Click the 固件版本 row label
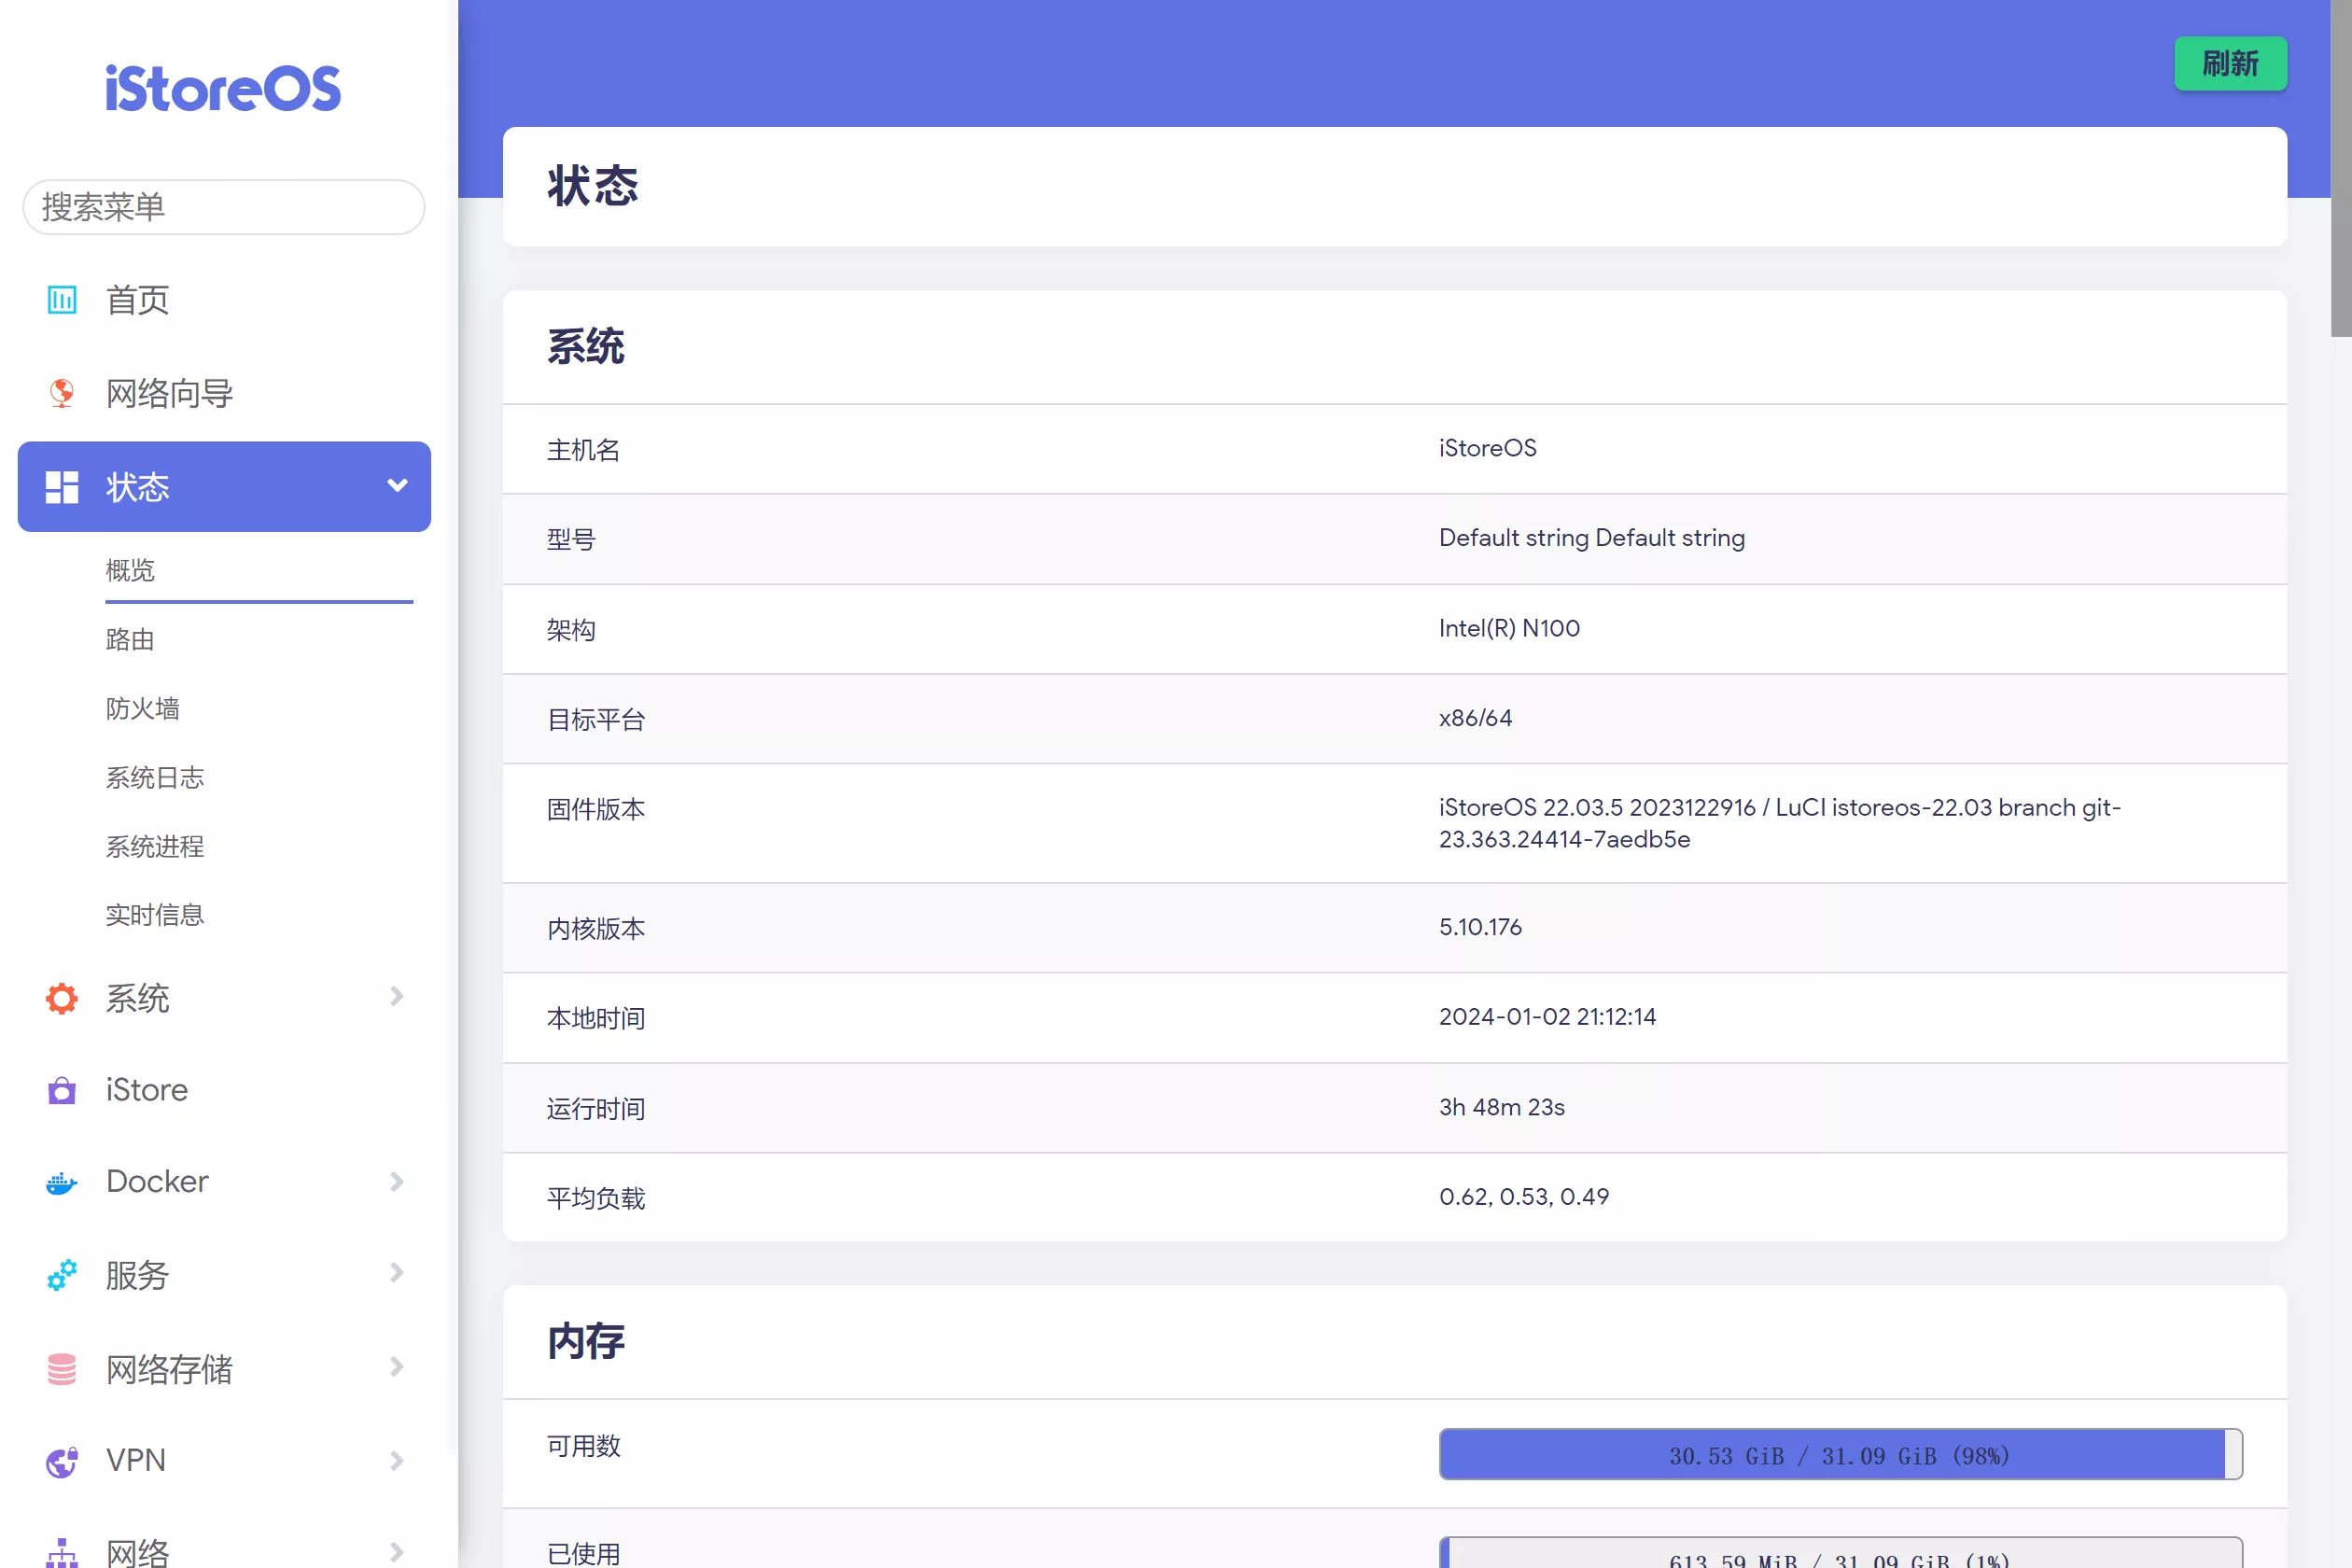Viewport: 2352px width, 1568px height. 596,809
